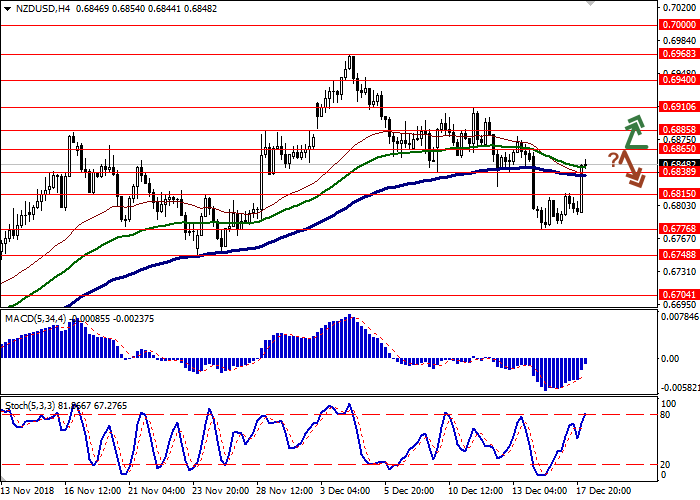Click the 0.69106 red price label
Viewport: 700px width, 500px height.
[679, 106]
